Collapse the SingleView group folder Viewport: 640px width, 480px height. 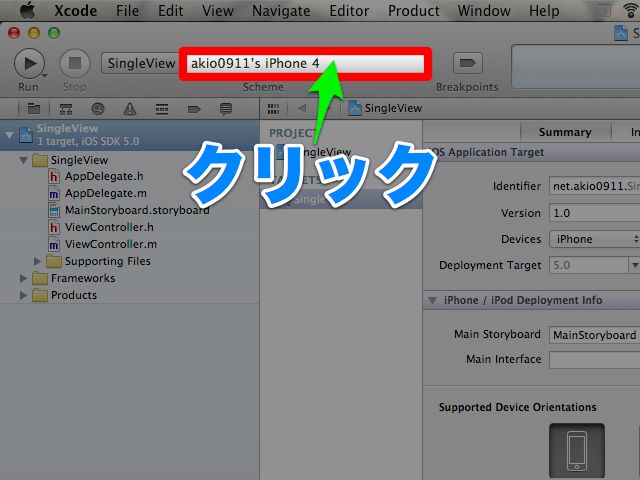click(23, 160)
